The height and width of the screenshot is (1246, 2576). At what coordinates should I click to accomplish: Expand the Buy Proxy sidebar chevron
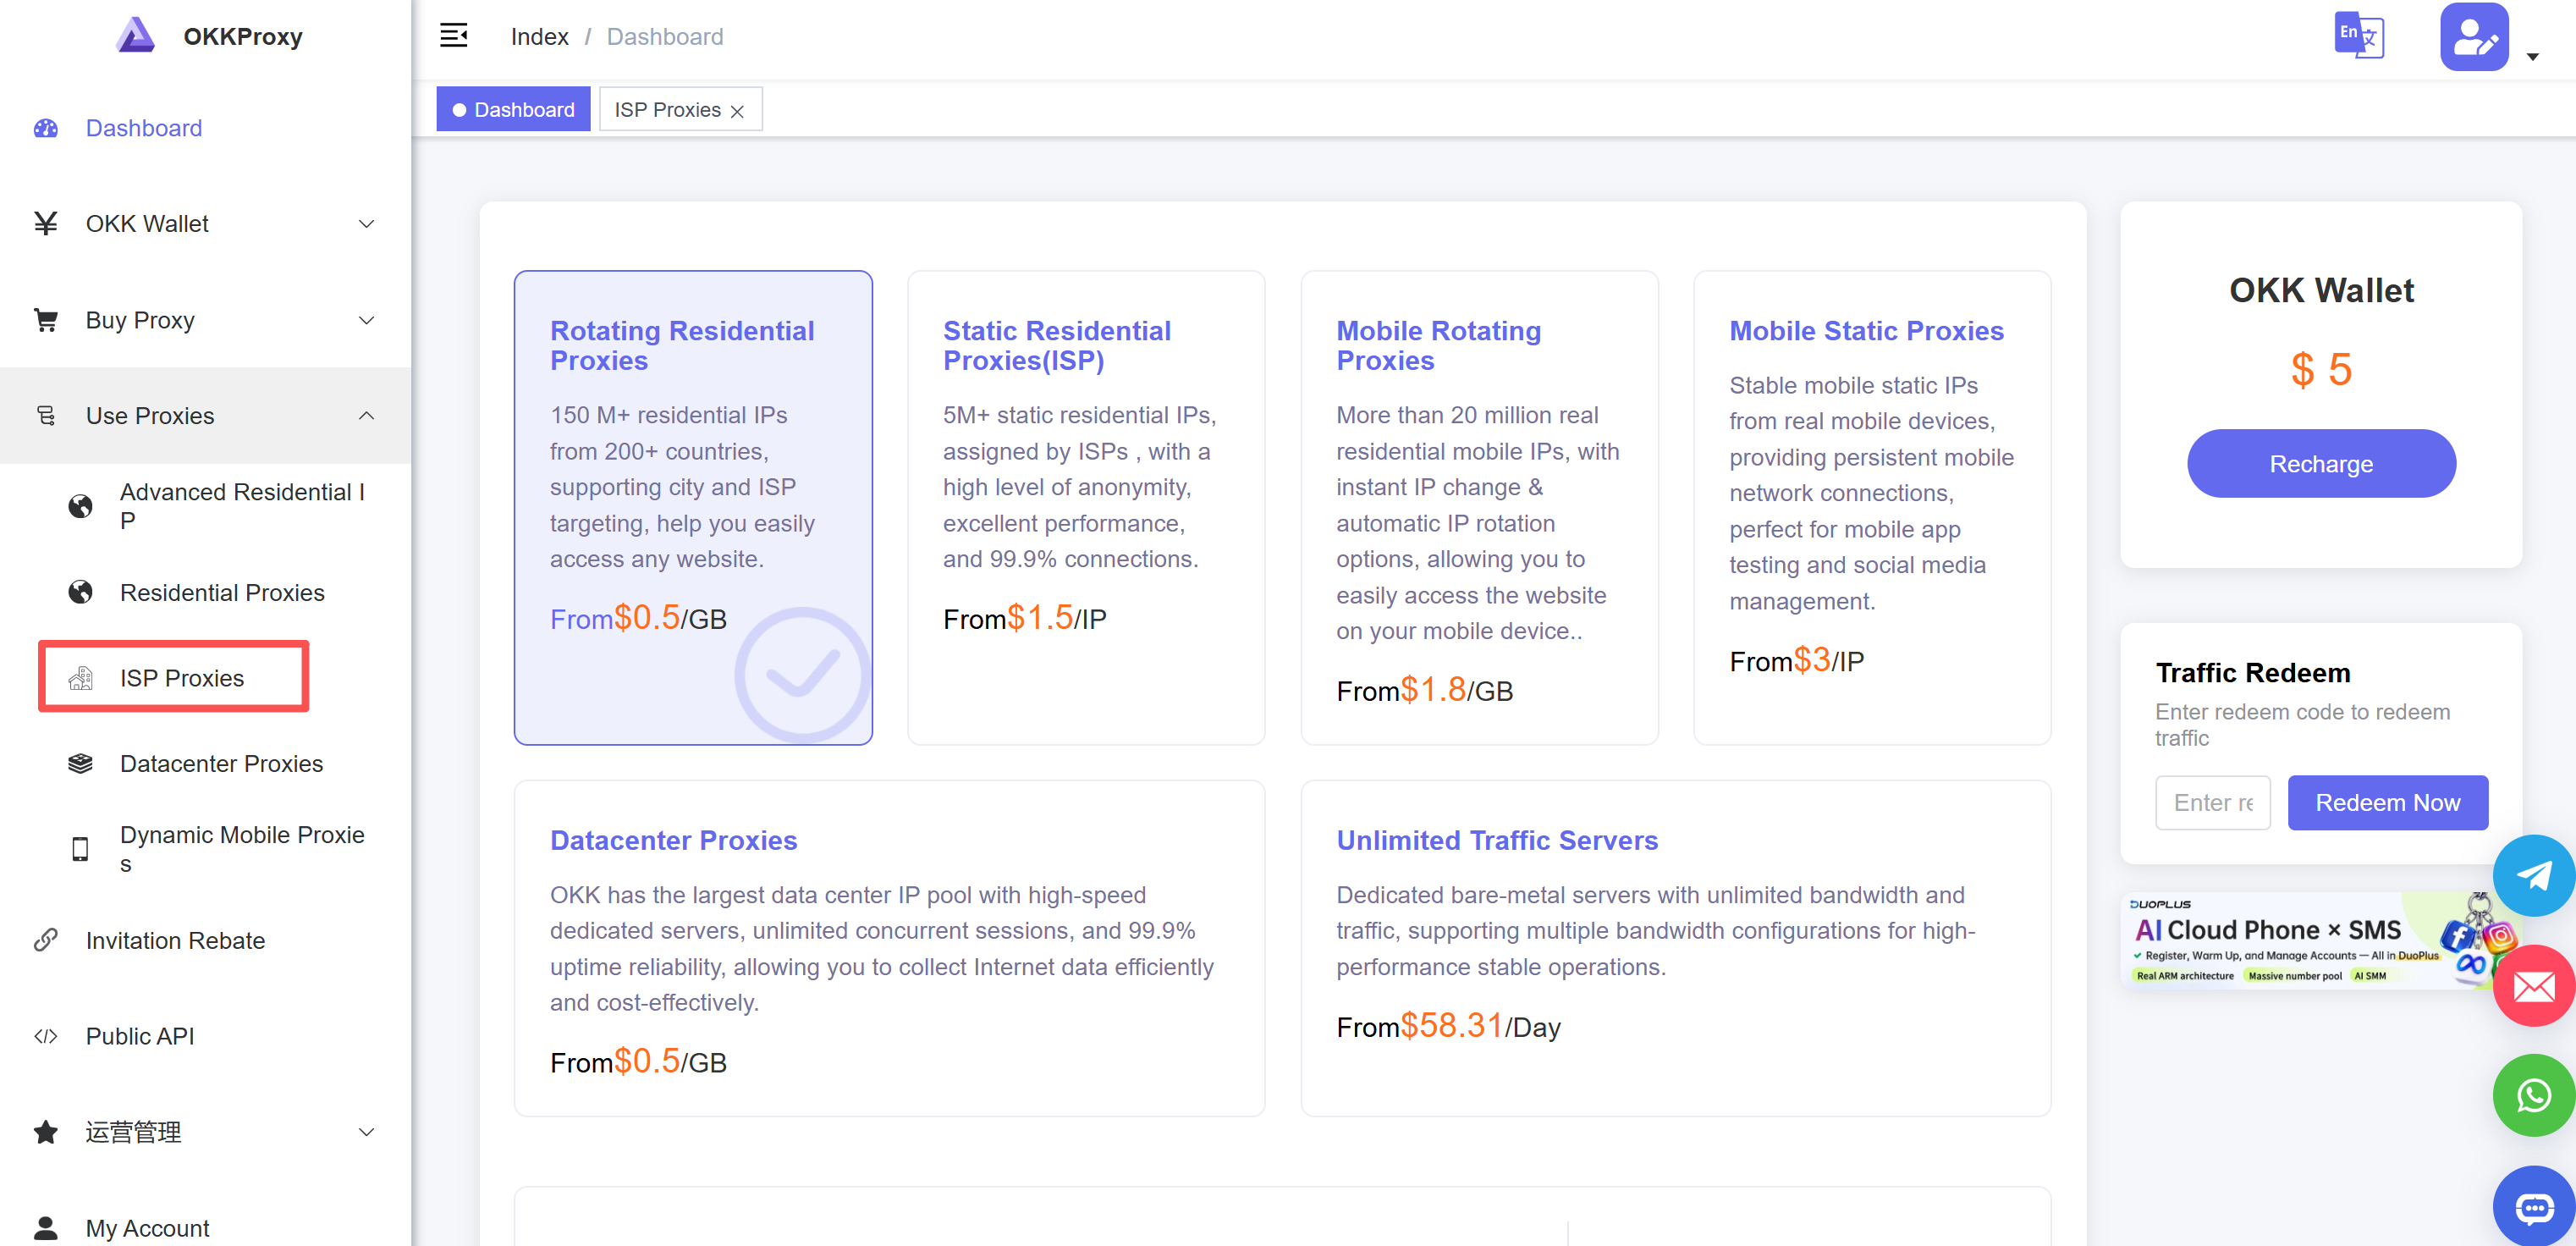pyautogui.click(x=367, y=320)
